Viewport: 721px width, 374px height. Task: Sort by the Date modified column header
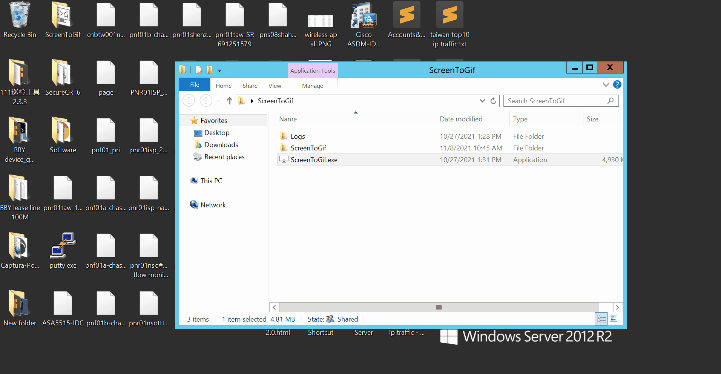click(x=461, y=119)
